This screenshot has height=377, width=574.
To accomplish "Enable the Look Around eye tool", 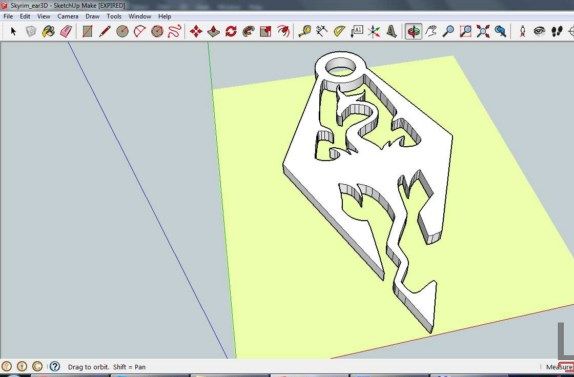I will click(x=539, y=31).
